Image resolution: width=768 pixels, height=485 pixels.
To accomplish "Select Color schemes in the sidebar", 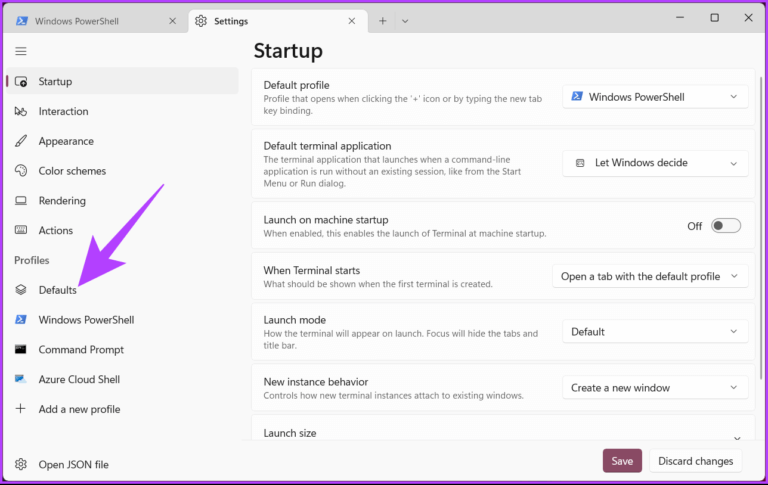I will [x=122, y=171].
